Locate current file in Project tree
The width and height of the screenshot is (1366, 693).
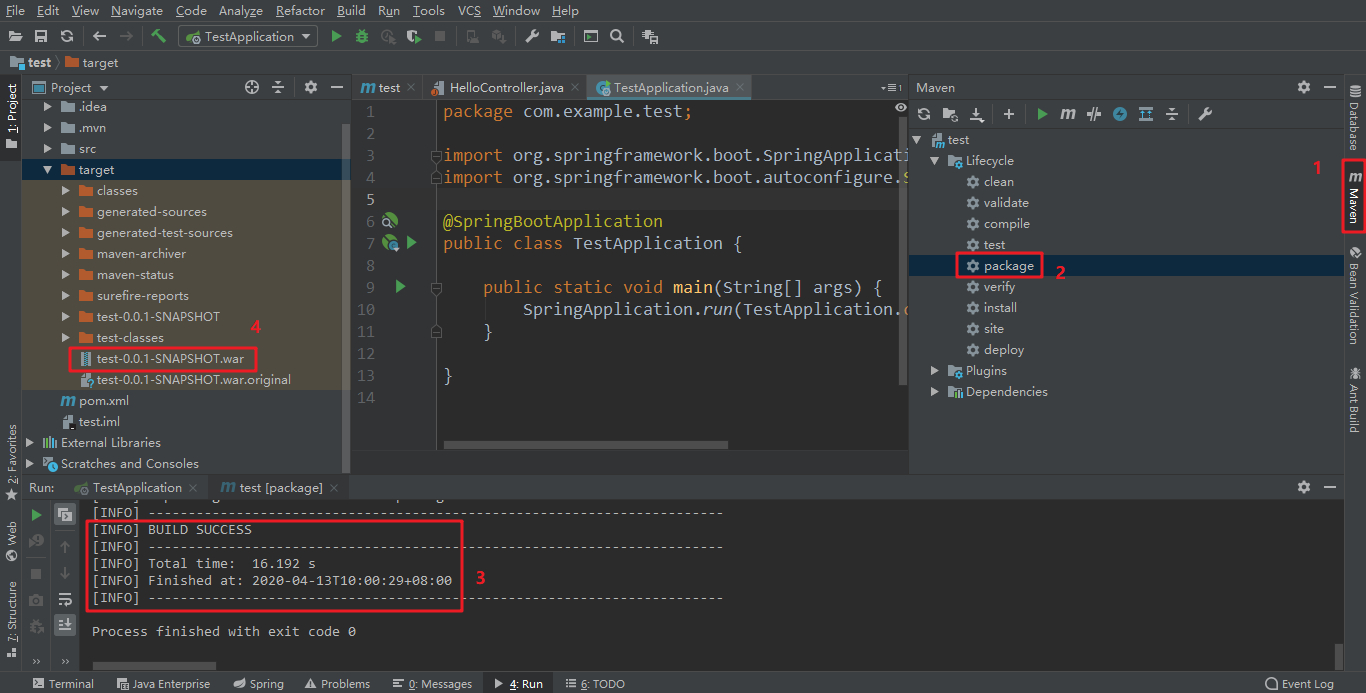252,87
